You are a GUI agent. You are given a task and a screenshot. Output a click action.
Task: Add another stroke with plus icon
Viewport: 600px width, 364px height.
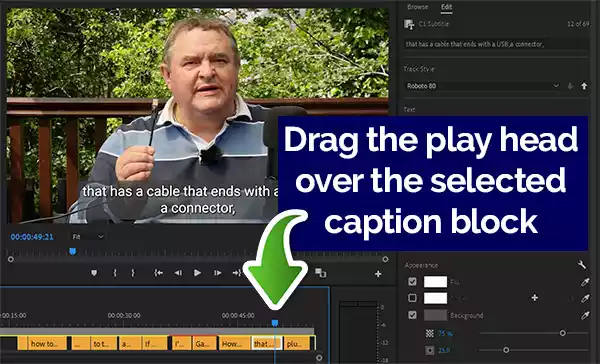pos(535,297)
